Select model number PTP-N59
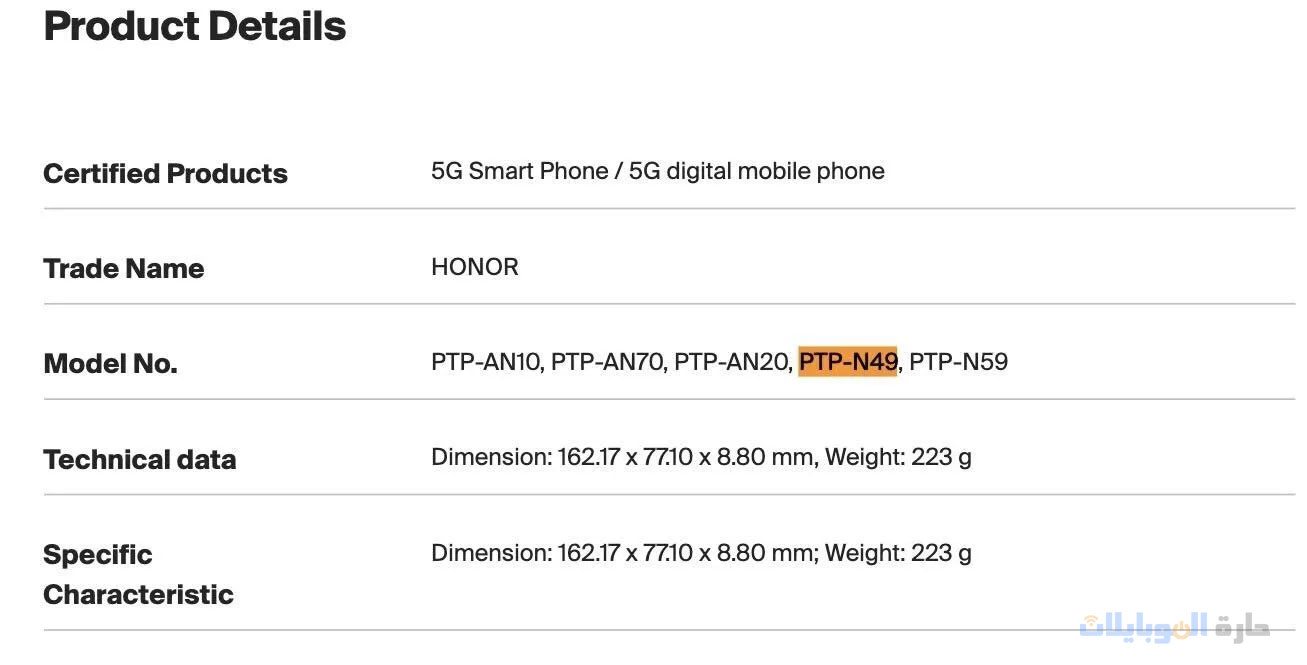 tap(958, 362)
